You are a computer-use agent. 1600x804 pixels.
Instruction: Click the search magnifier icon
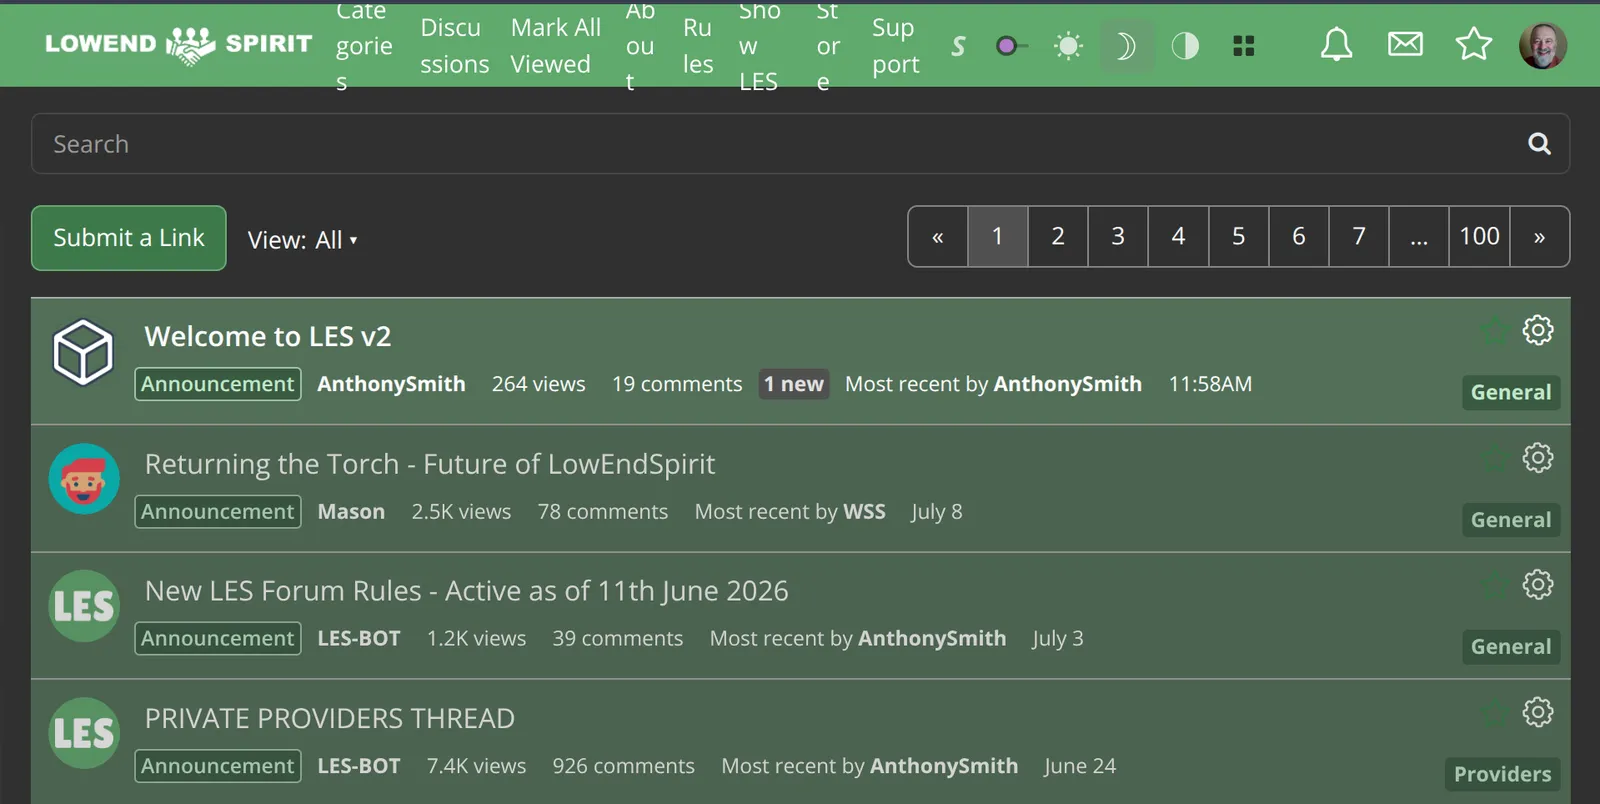(x=1540, y=144)
